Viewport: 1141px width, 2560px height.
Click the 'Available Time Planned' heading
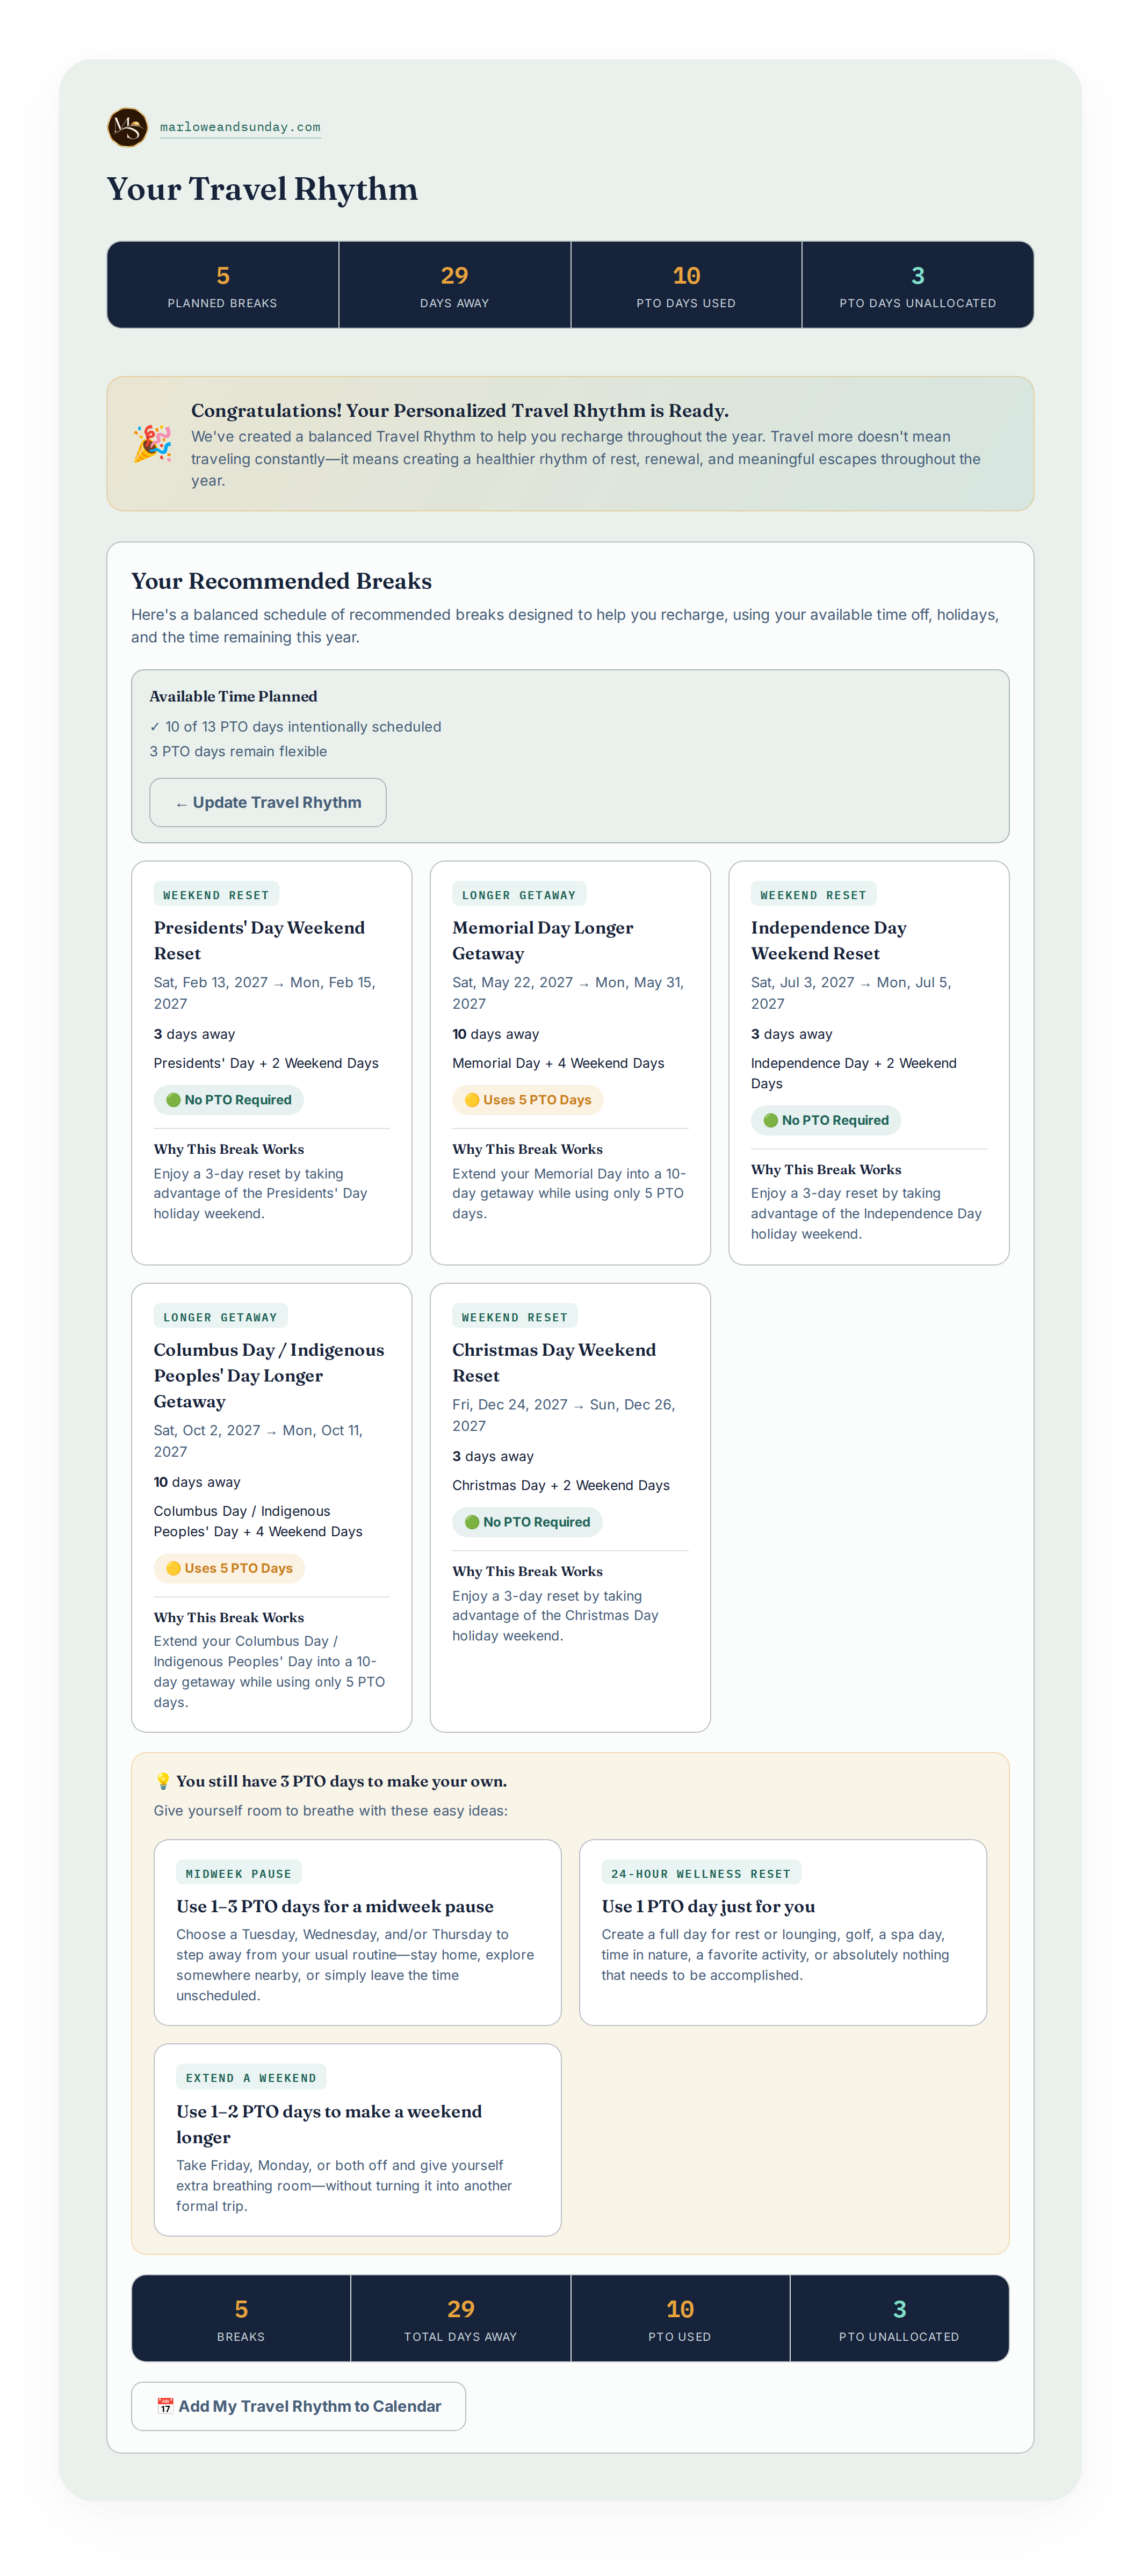233,695
